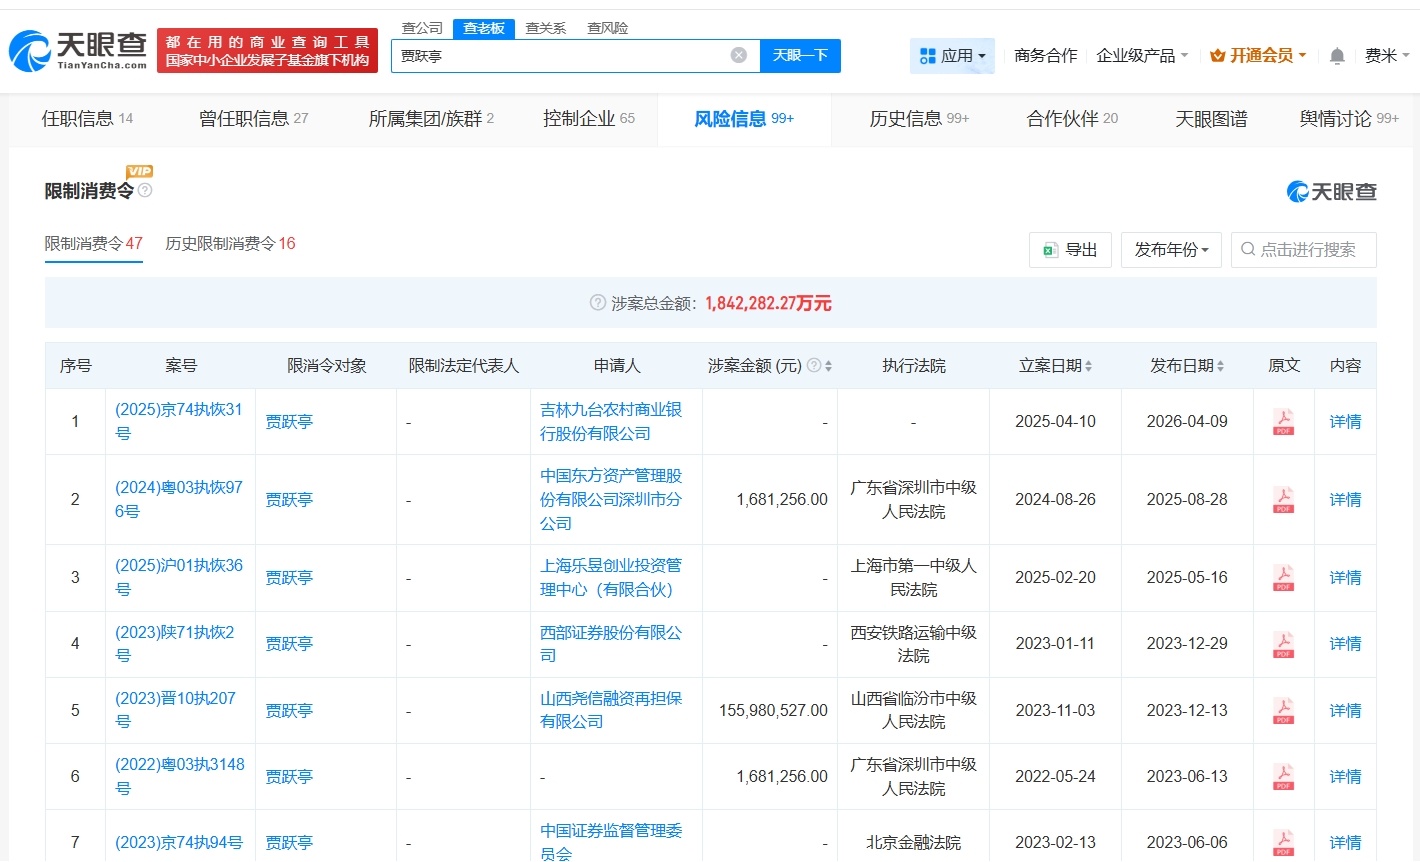Sort by 立案日期 using the sort arrows

pos(1089,366)
